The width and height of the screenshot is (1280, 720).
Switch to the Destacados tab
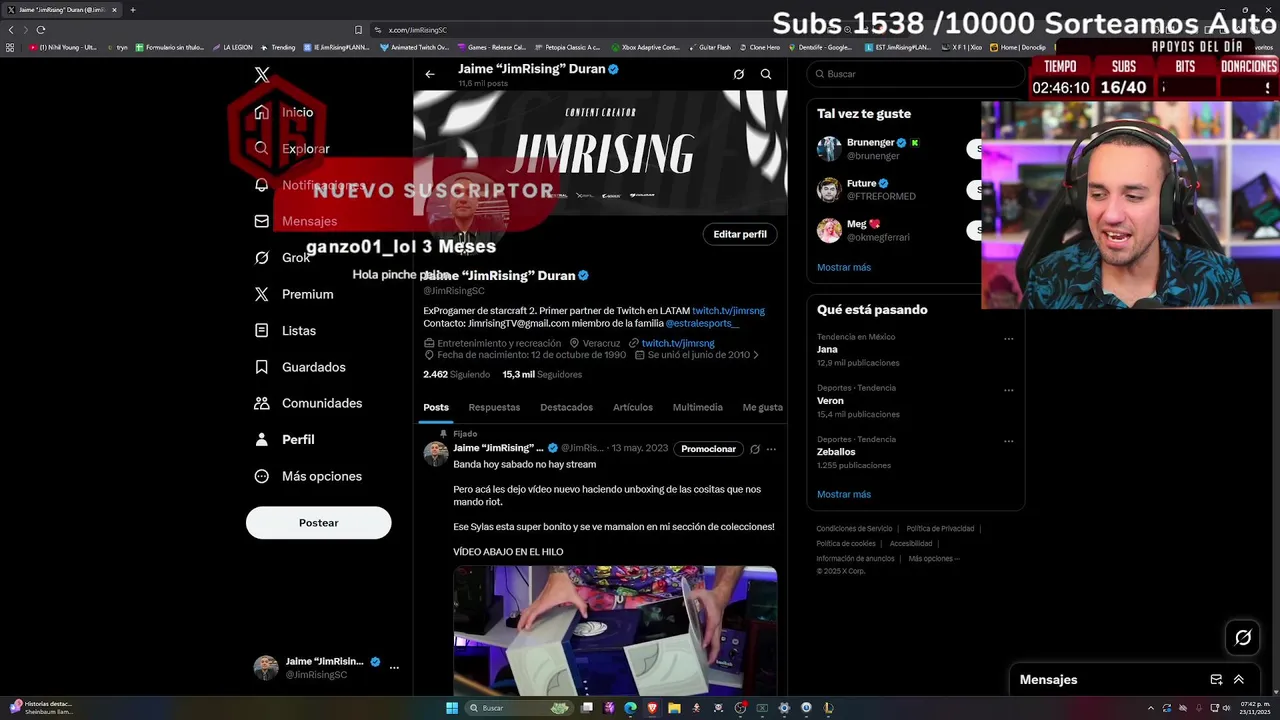pyautogui.click(x=566, y=407)
